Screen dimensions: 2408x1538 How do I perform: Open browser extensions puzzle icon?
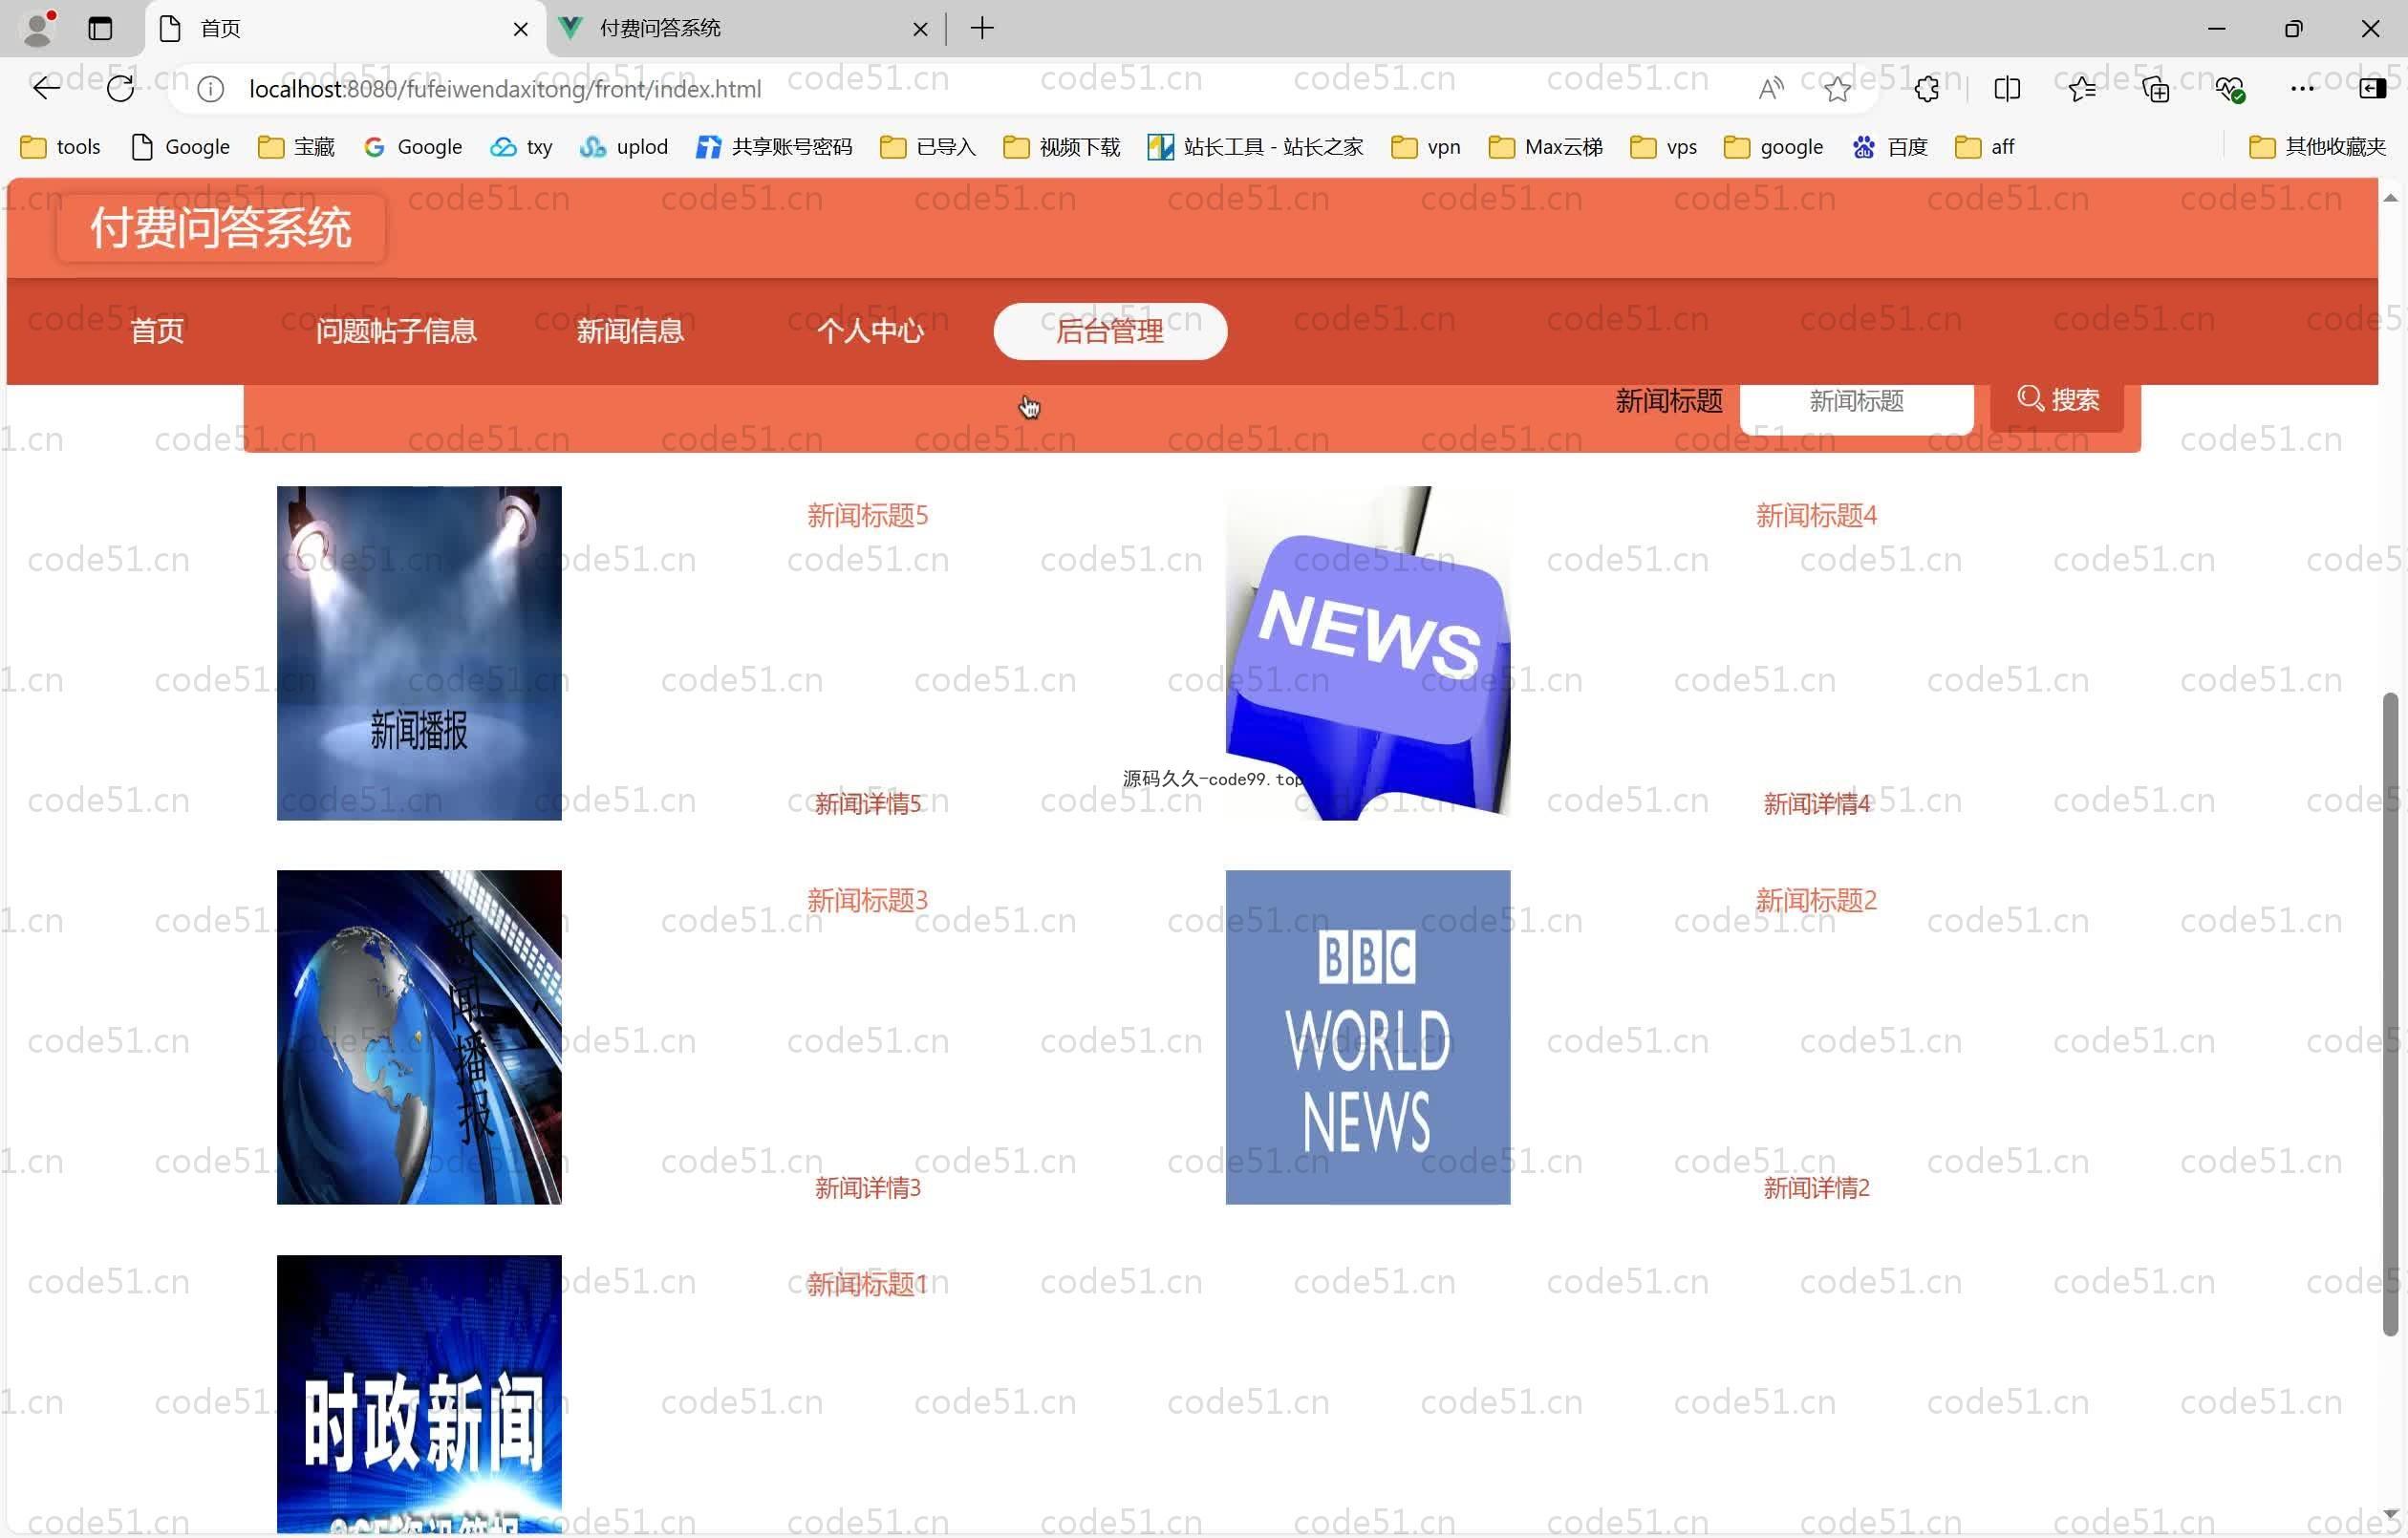pyautogui.click(x=1927, y=89)
